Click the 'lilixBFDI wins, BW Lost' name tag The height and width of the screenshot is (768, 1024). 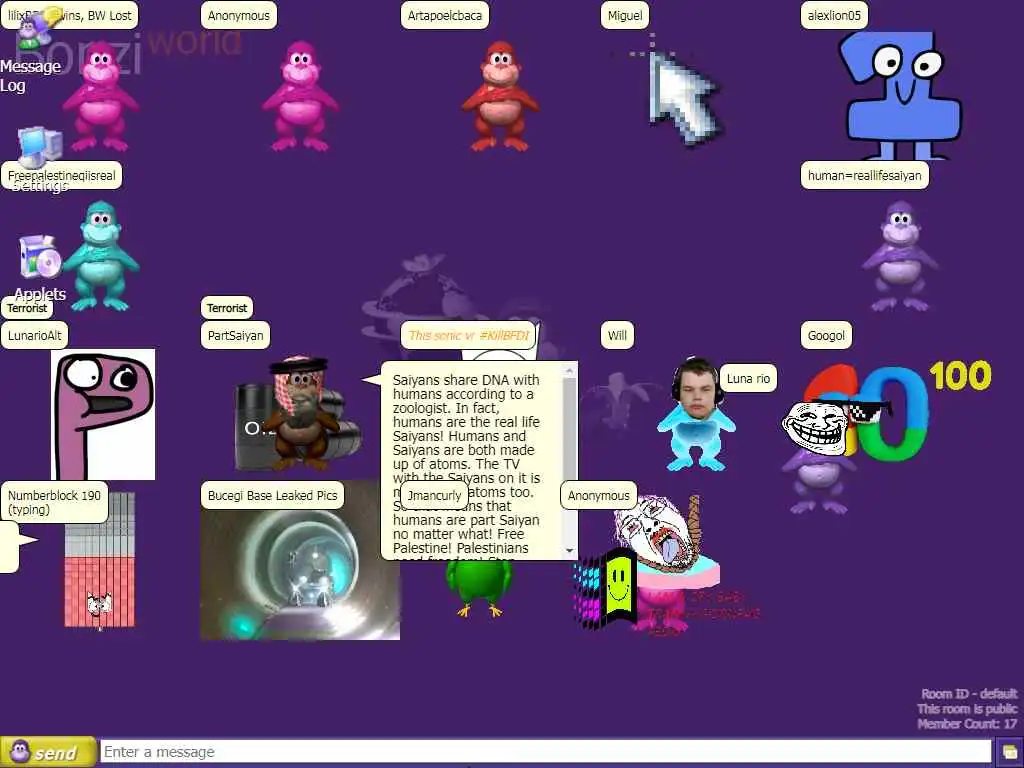pyautogui.click(x=69, y=15)
